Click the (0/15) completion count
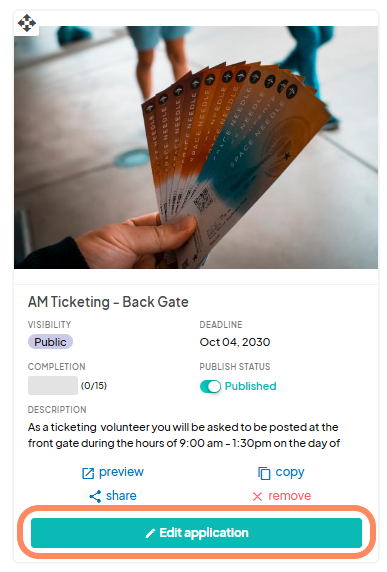This screenshot has height=572, width=387. (94, 386)
